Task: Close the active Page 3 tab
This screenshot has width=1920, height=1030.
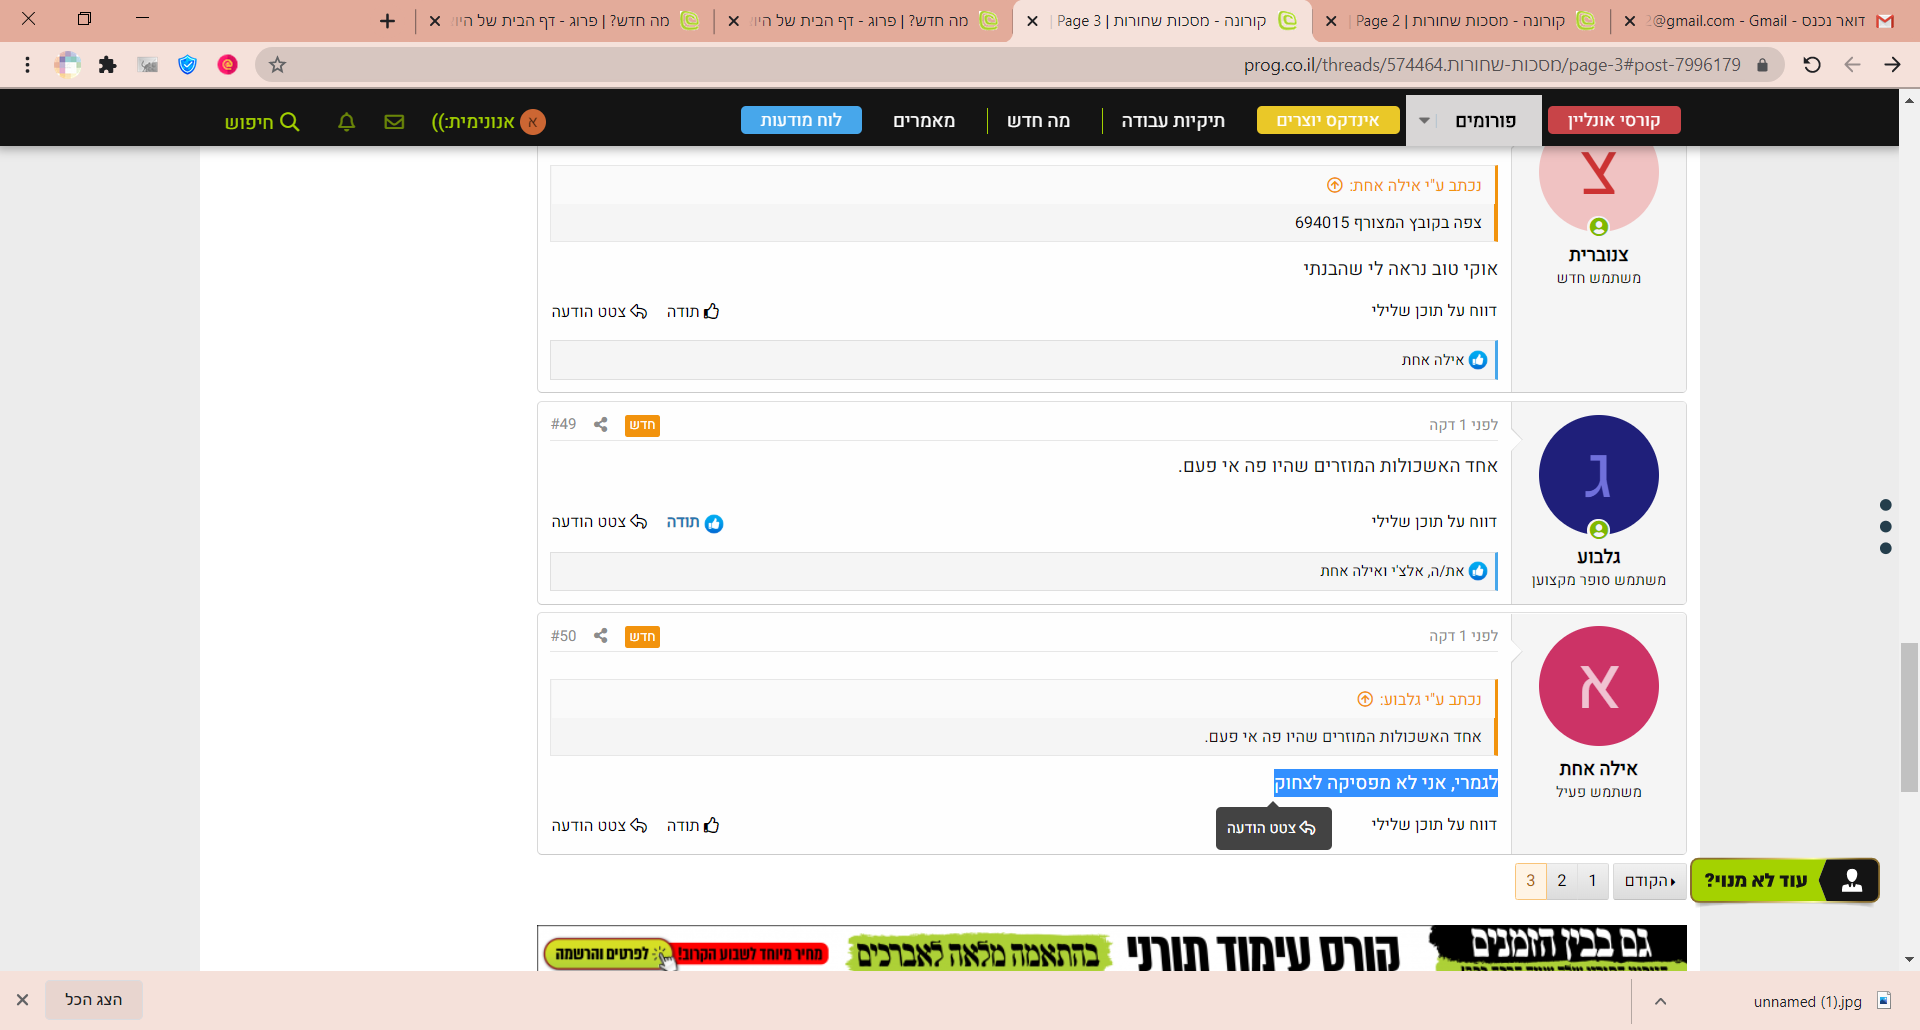Action: pyautogui.click(x=1032, y=21)
